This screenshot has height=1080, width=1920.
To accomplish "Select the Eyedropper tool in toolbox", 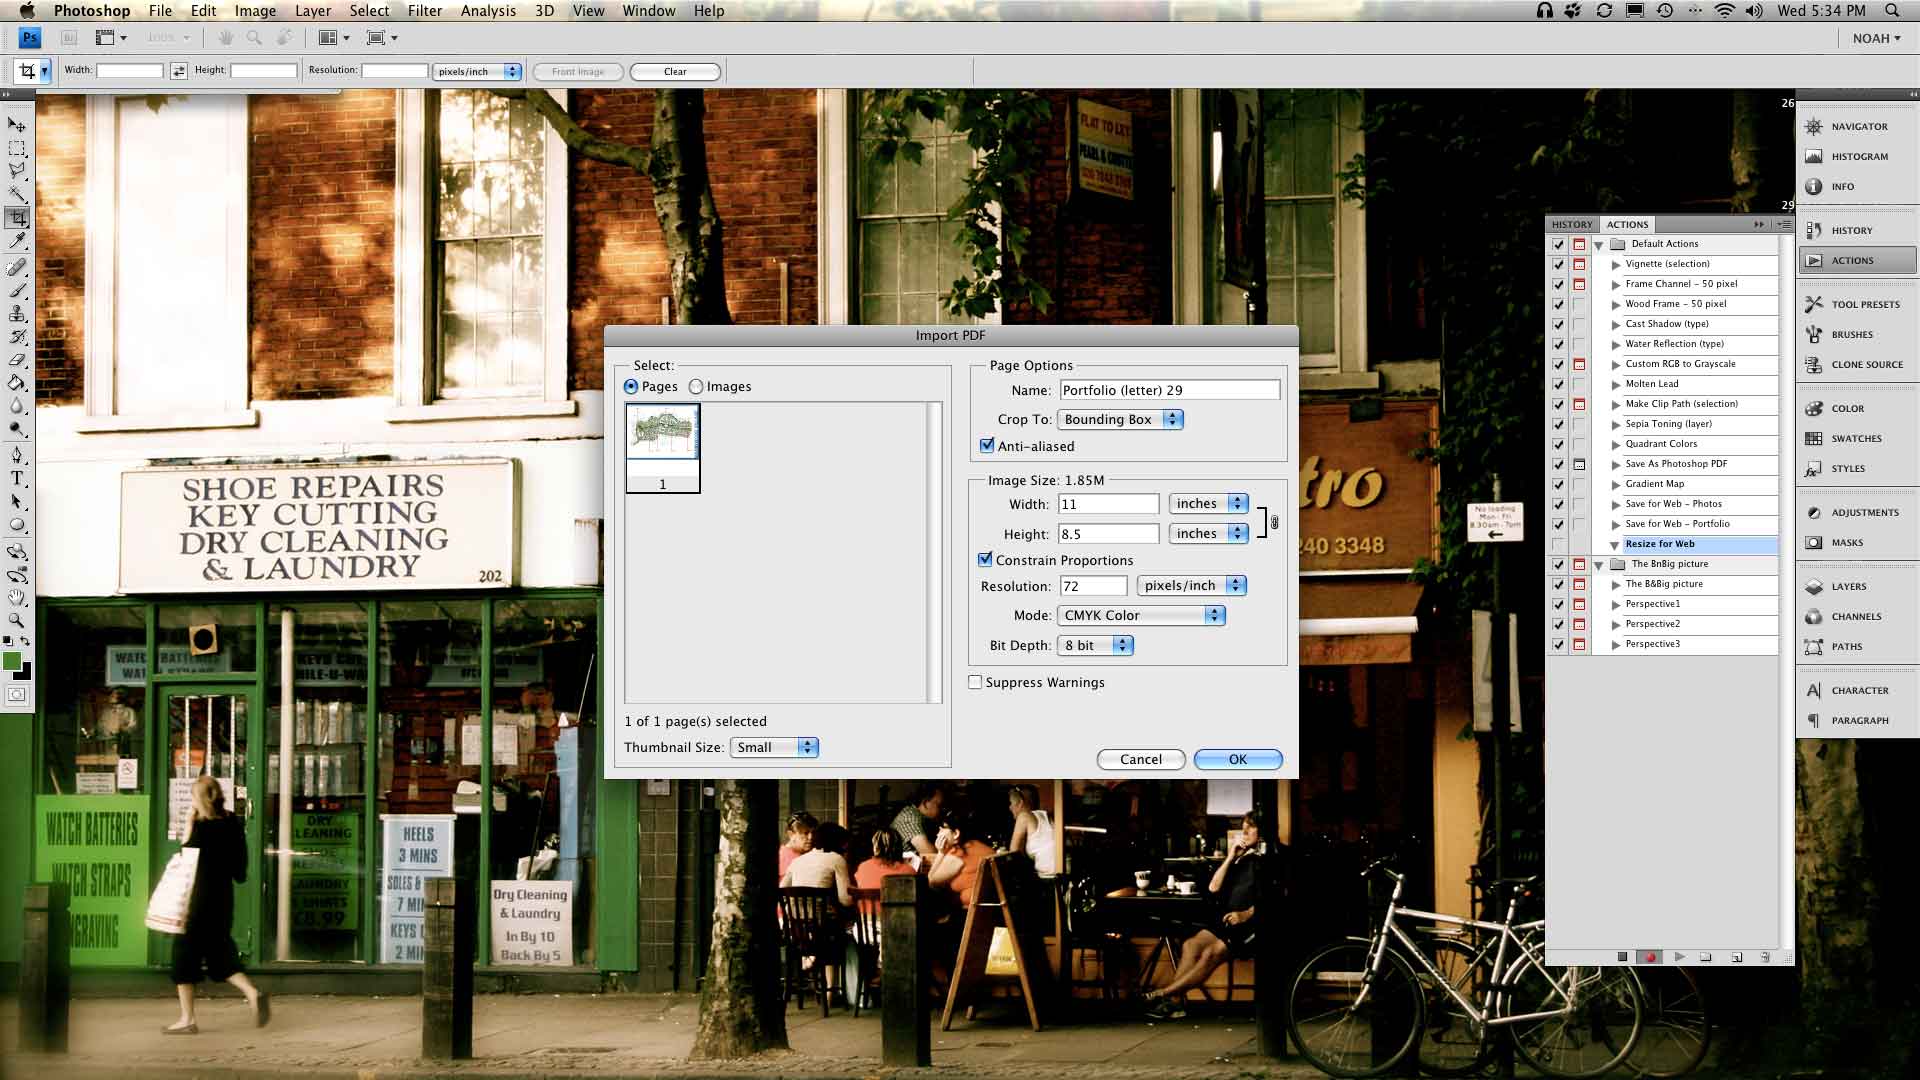I will [x=17, y=241].
